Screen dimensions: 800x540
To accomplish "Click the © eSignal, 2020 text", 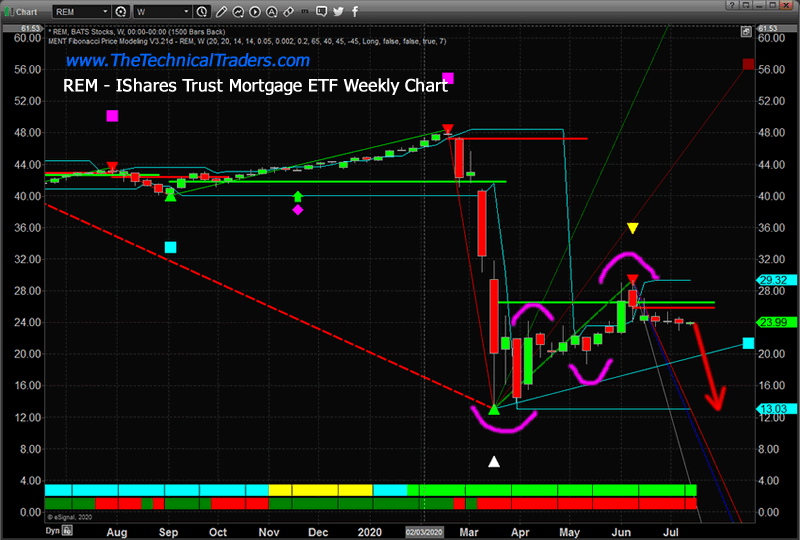I will (x=70, y=518).
